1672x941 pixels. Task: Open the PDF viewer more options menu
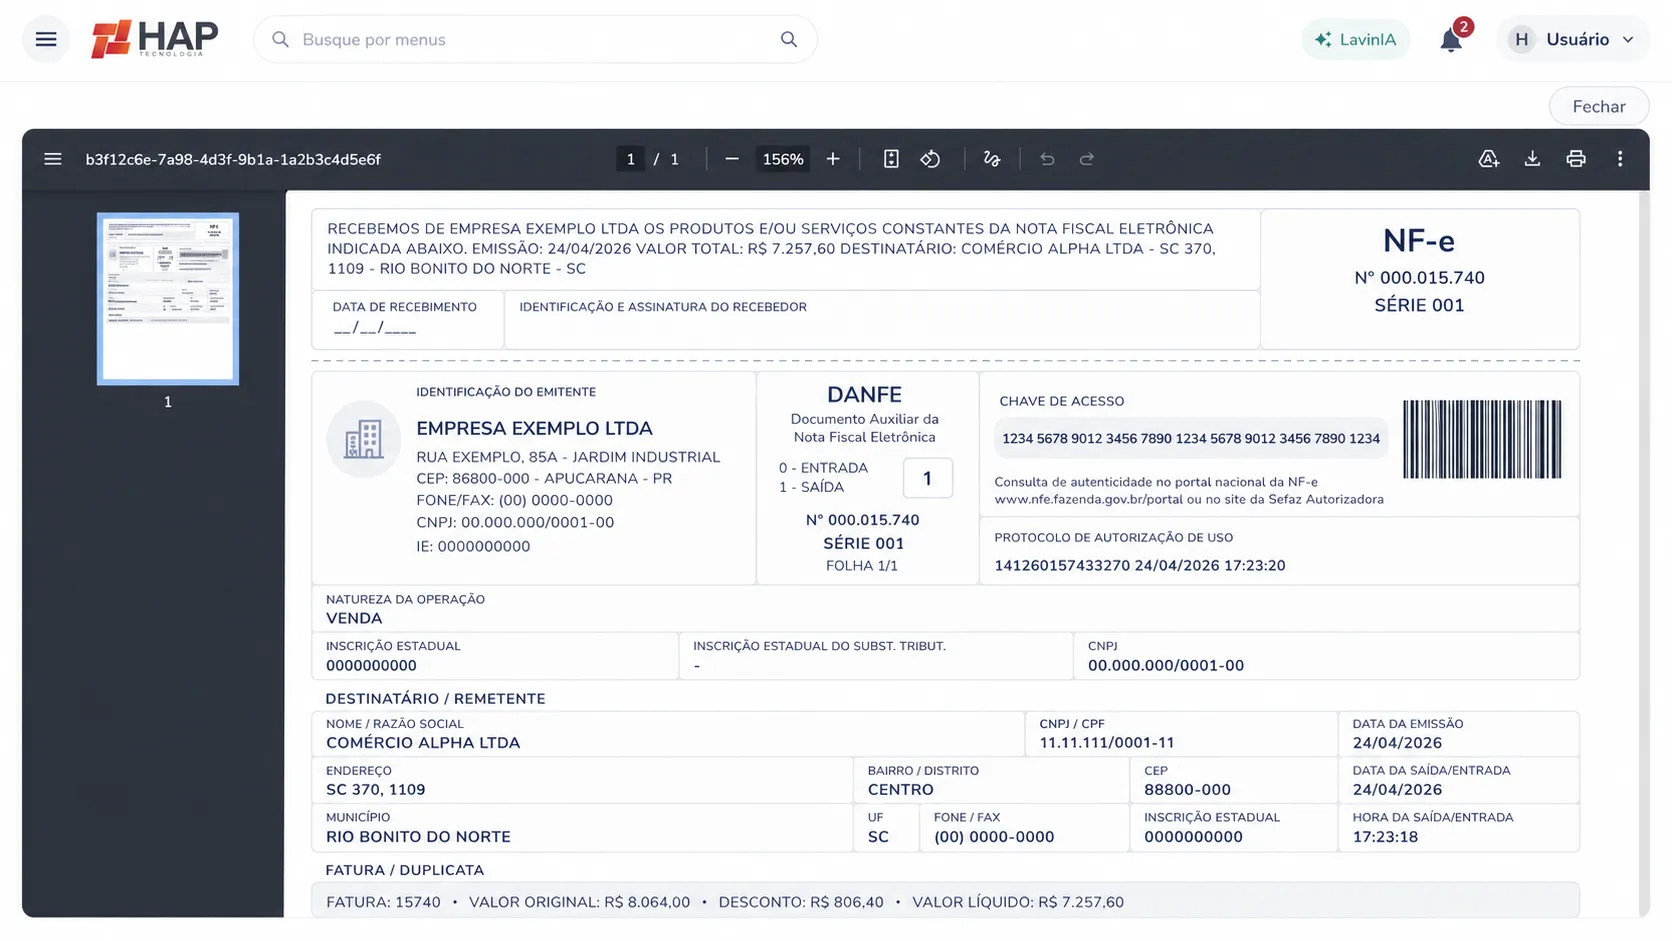point(1620,159)
